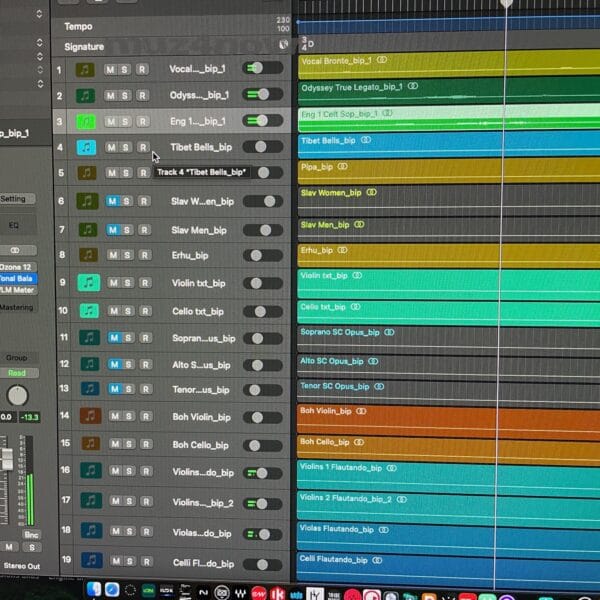Click the Slav Men track icon
Screen dimensions: 600x600
[87, 230]
